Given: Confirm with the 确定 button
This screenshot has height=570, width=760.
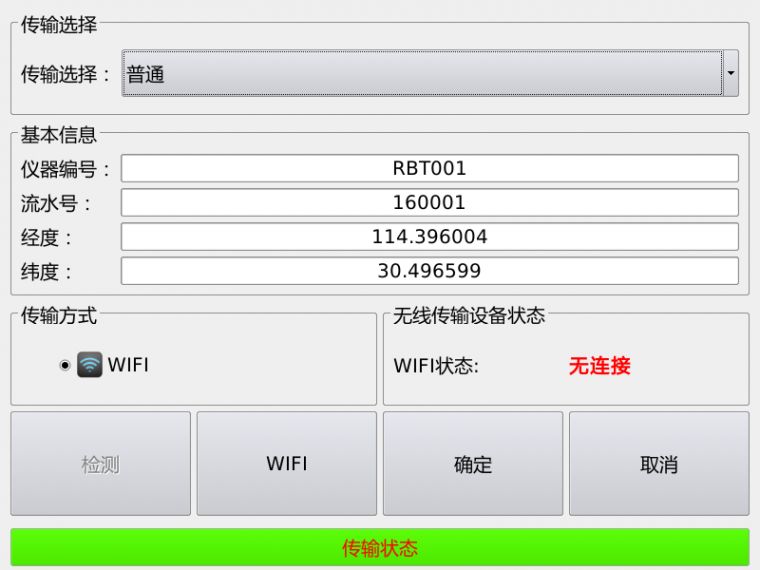Looking at the screenshot, I should tap(472, 463).
